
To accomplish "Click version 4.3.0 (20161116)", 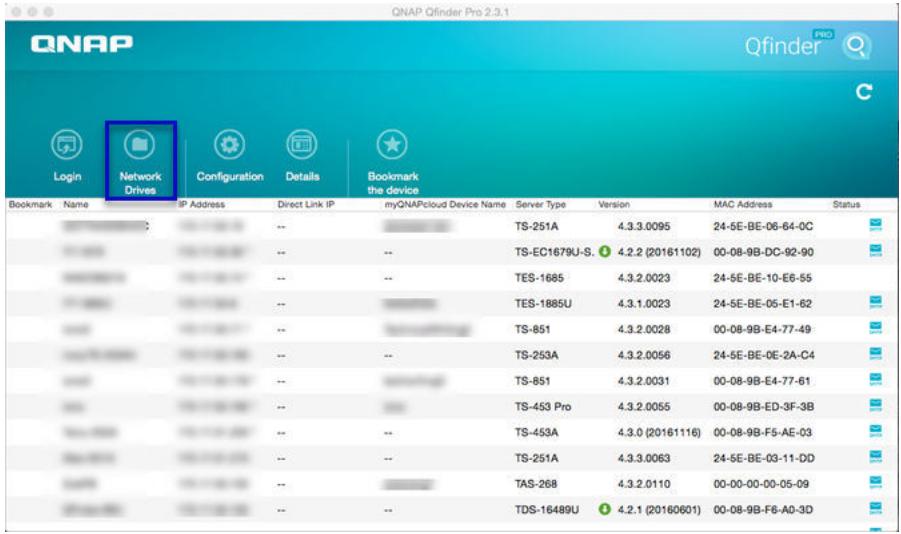I will (x=659, y=432).
